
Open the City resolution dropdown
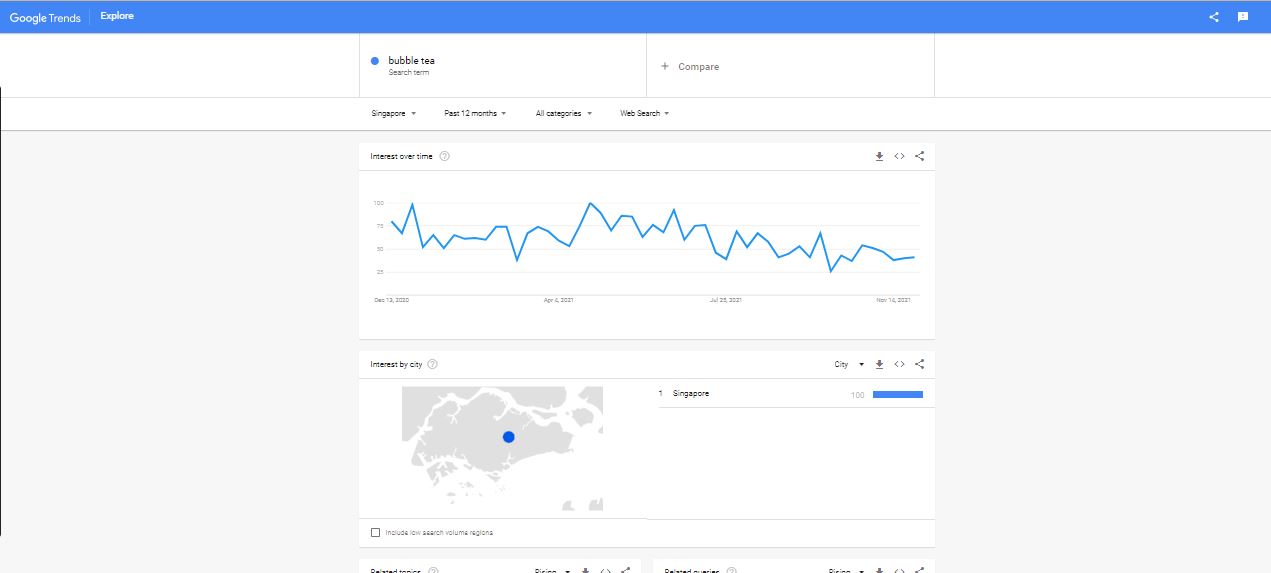(849, 364)
